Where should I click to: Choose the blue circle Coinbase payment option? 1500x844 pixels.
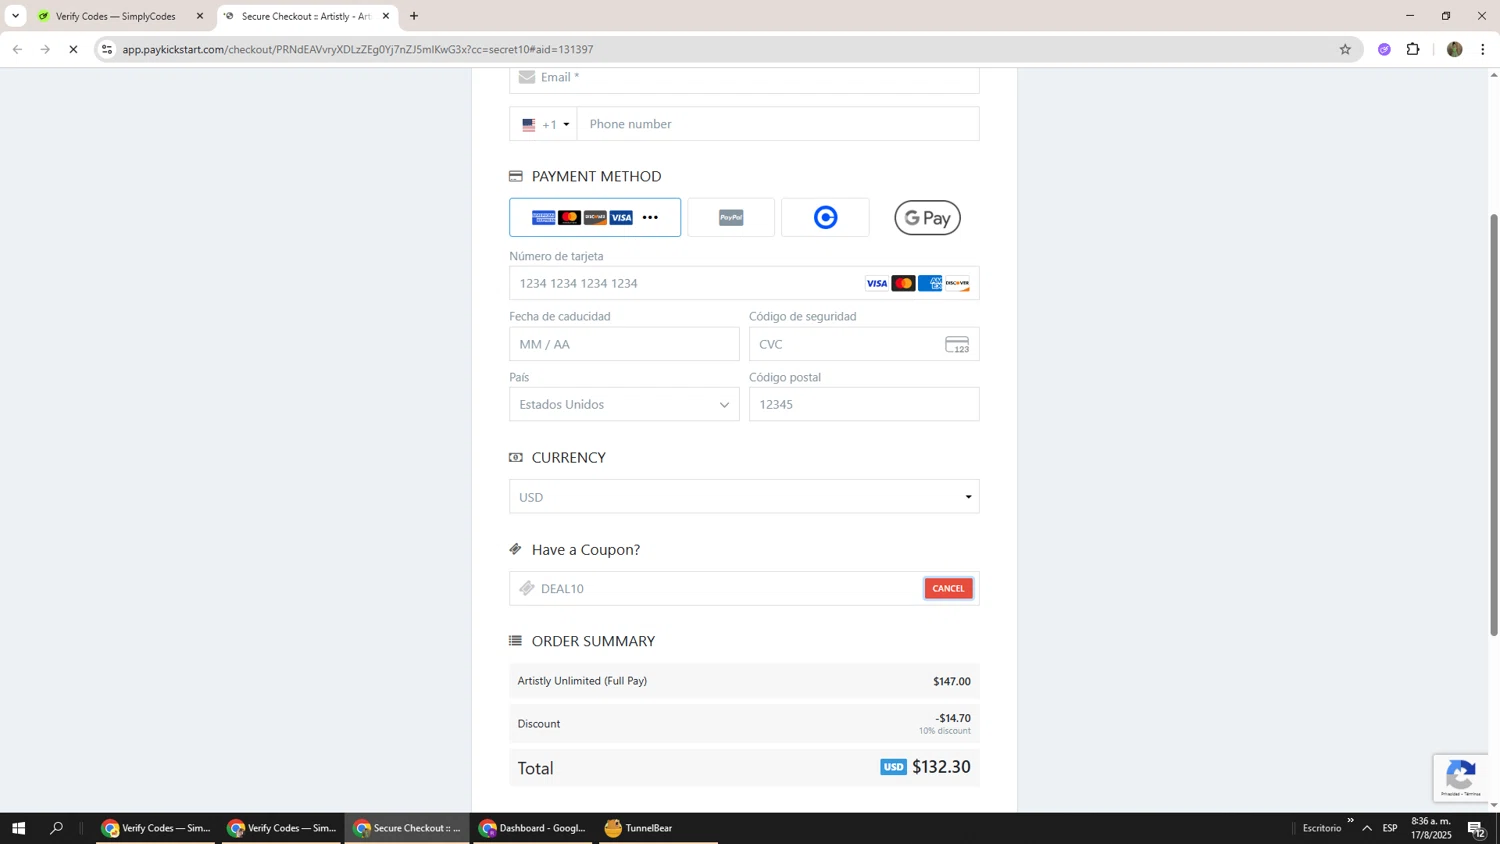825,217
